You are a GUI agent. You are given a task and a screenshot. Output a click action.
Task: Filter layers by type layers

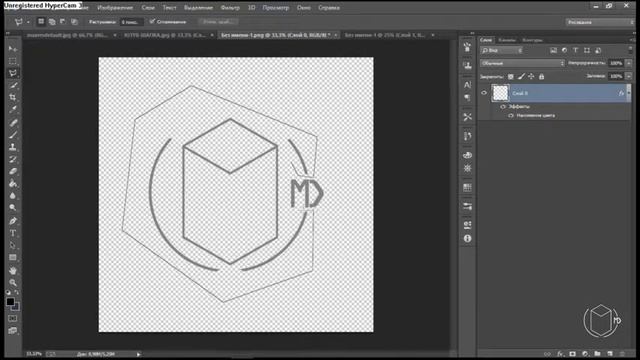coord(576,51)
